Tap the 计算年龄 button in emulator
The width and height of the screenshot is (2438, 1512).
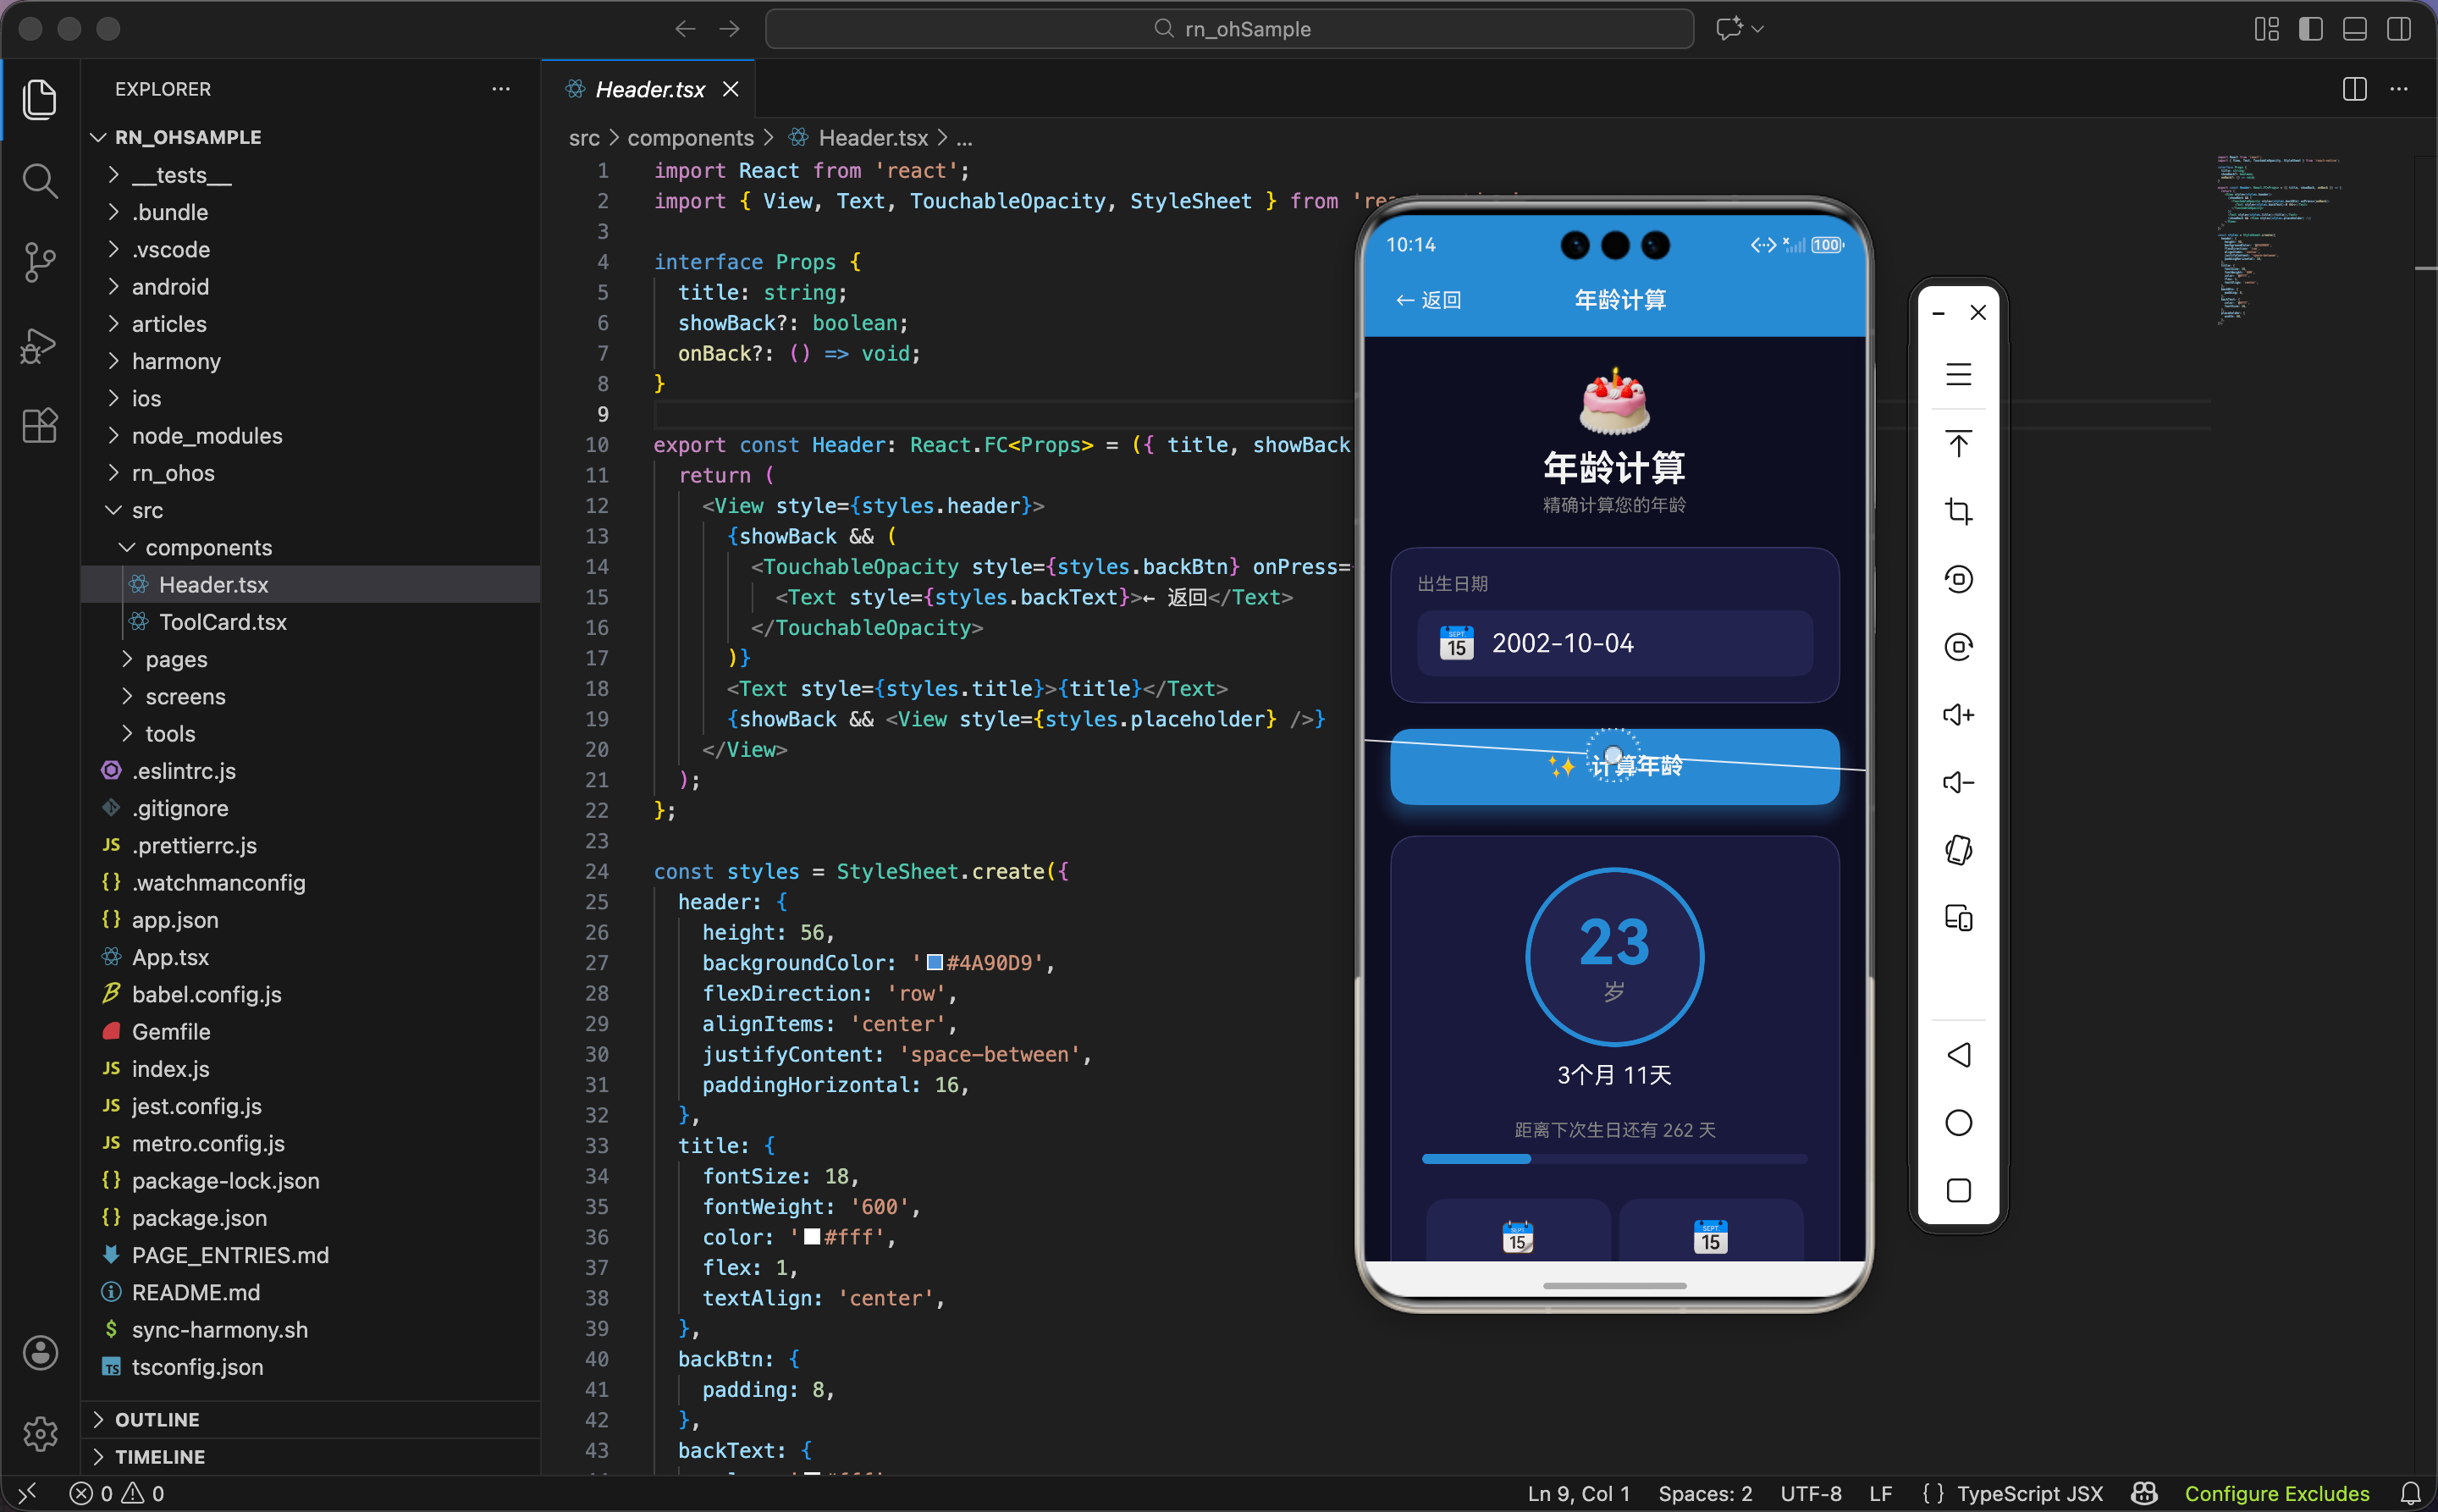tap(1614, 767)
